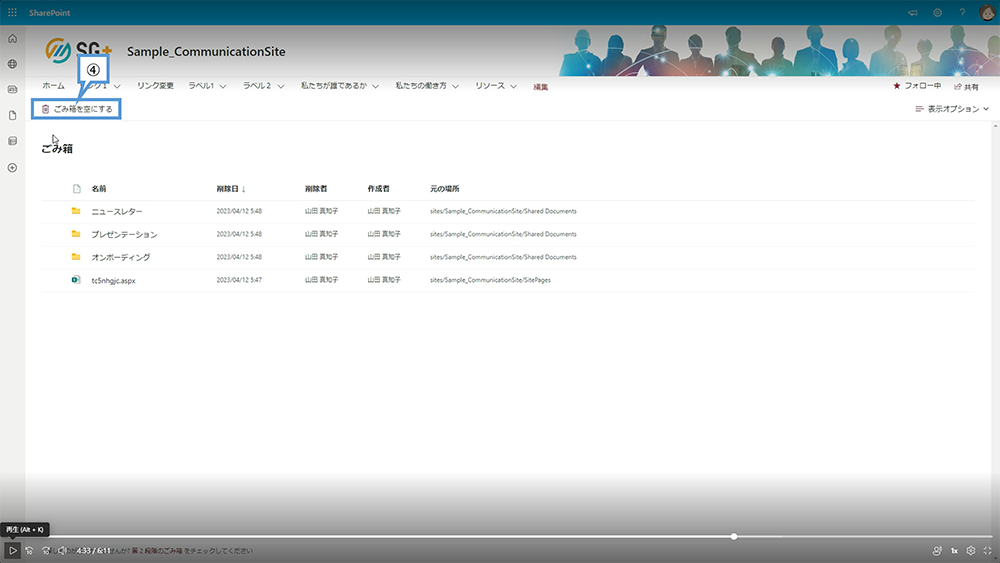
Task: Click the audio track person icon in player
Action: pos(936,551)
